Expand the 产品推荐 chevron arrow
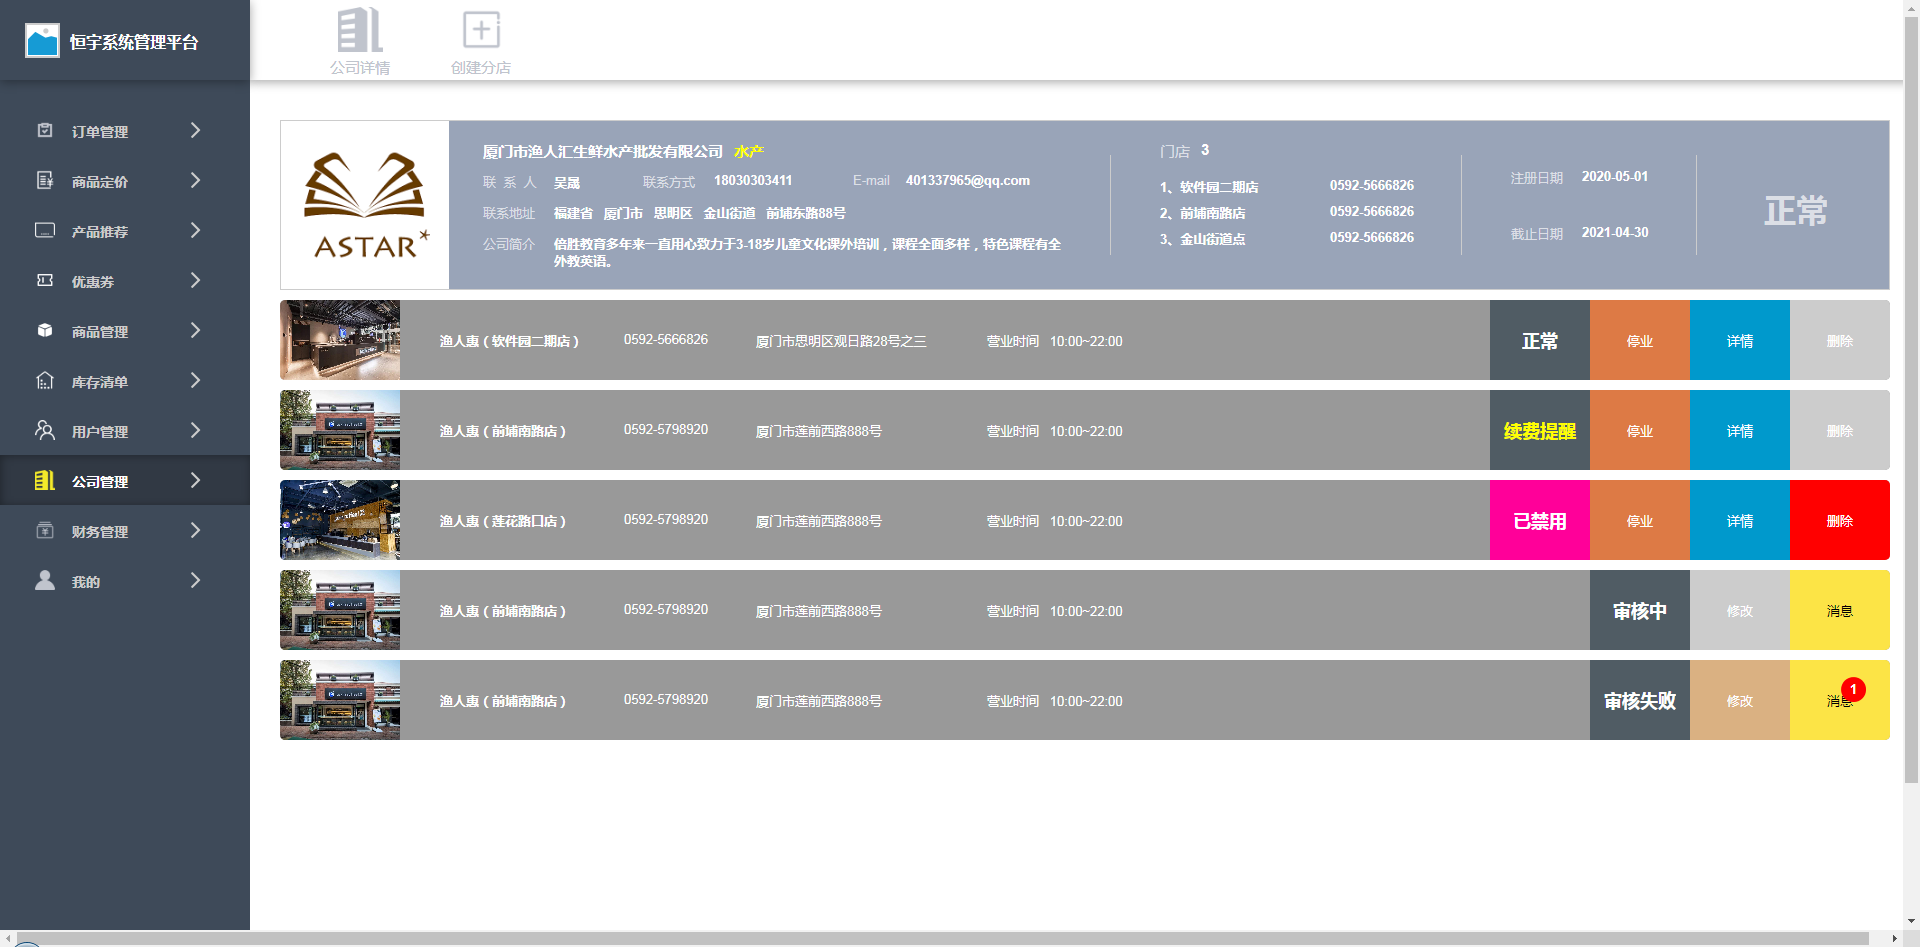The width and height of the screenshot is (1920, 947). pyautogui.click(x=195, y=230)
